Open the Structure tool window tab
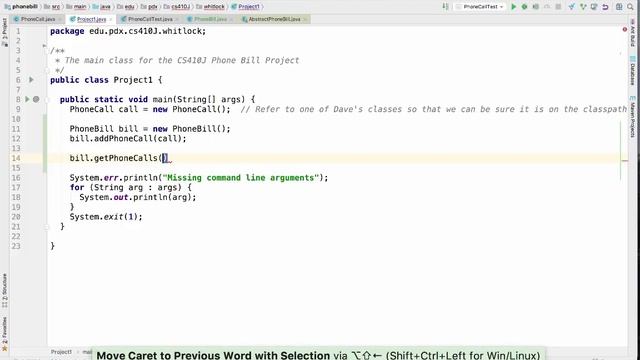The height and width of the screenshot is (360, 640). pyautogui.click(x=4, y=290)
